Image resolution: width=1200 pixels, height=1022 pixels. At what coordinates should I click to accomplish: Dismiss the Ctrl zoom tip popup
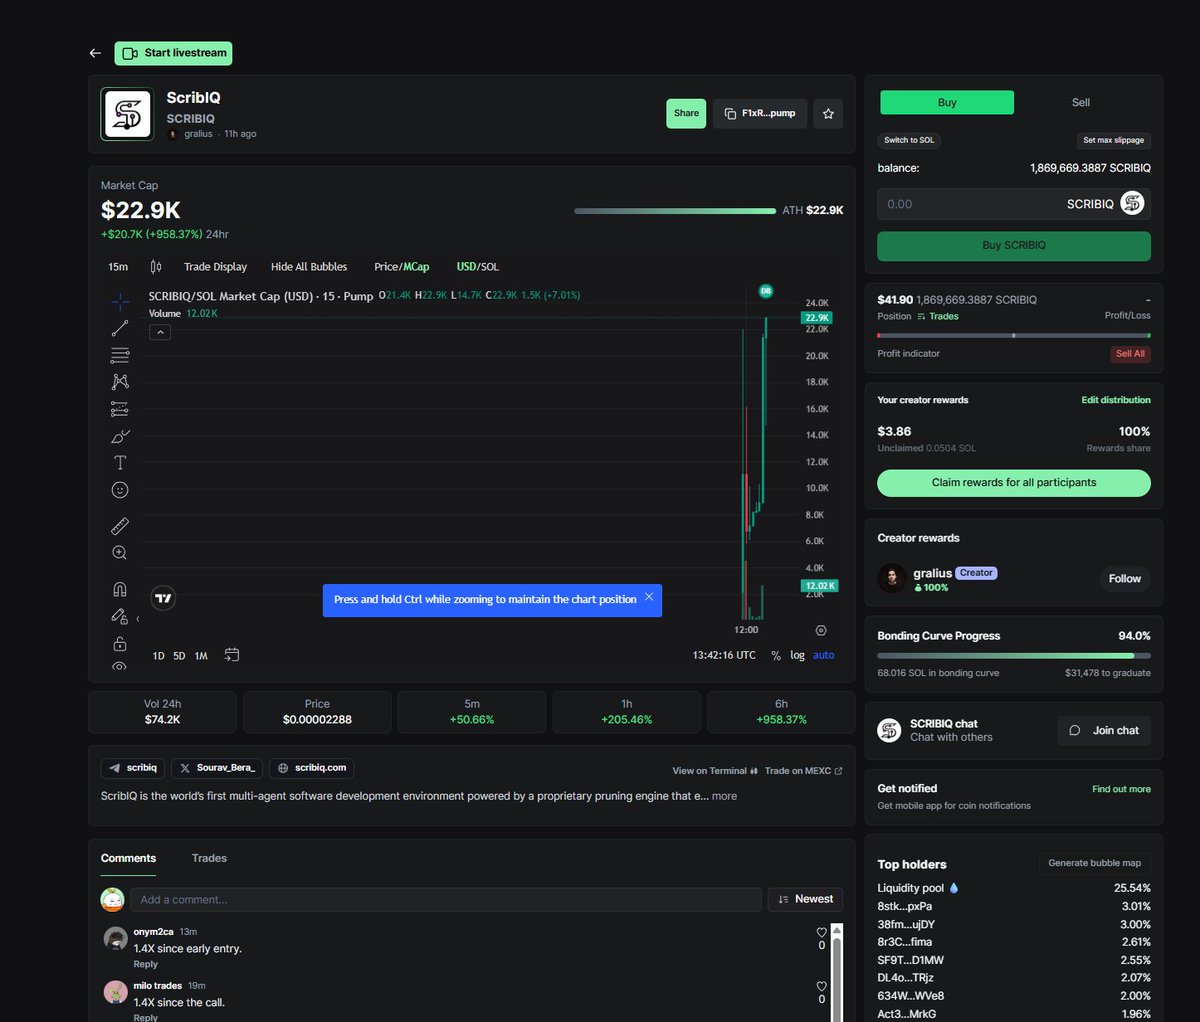pyautogui.click(x=649, y=597)
